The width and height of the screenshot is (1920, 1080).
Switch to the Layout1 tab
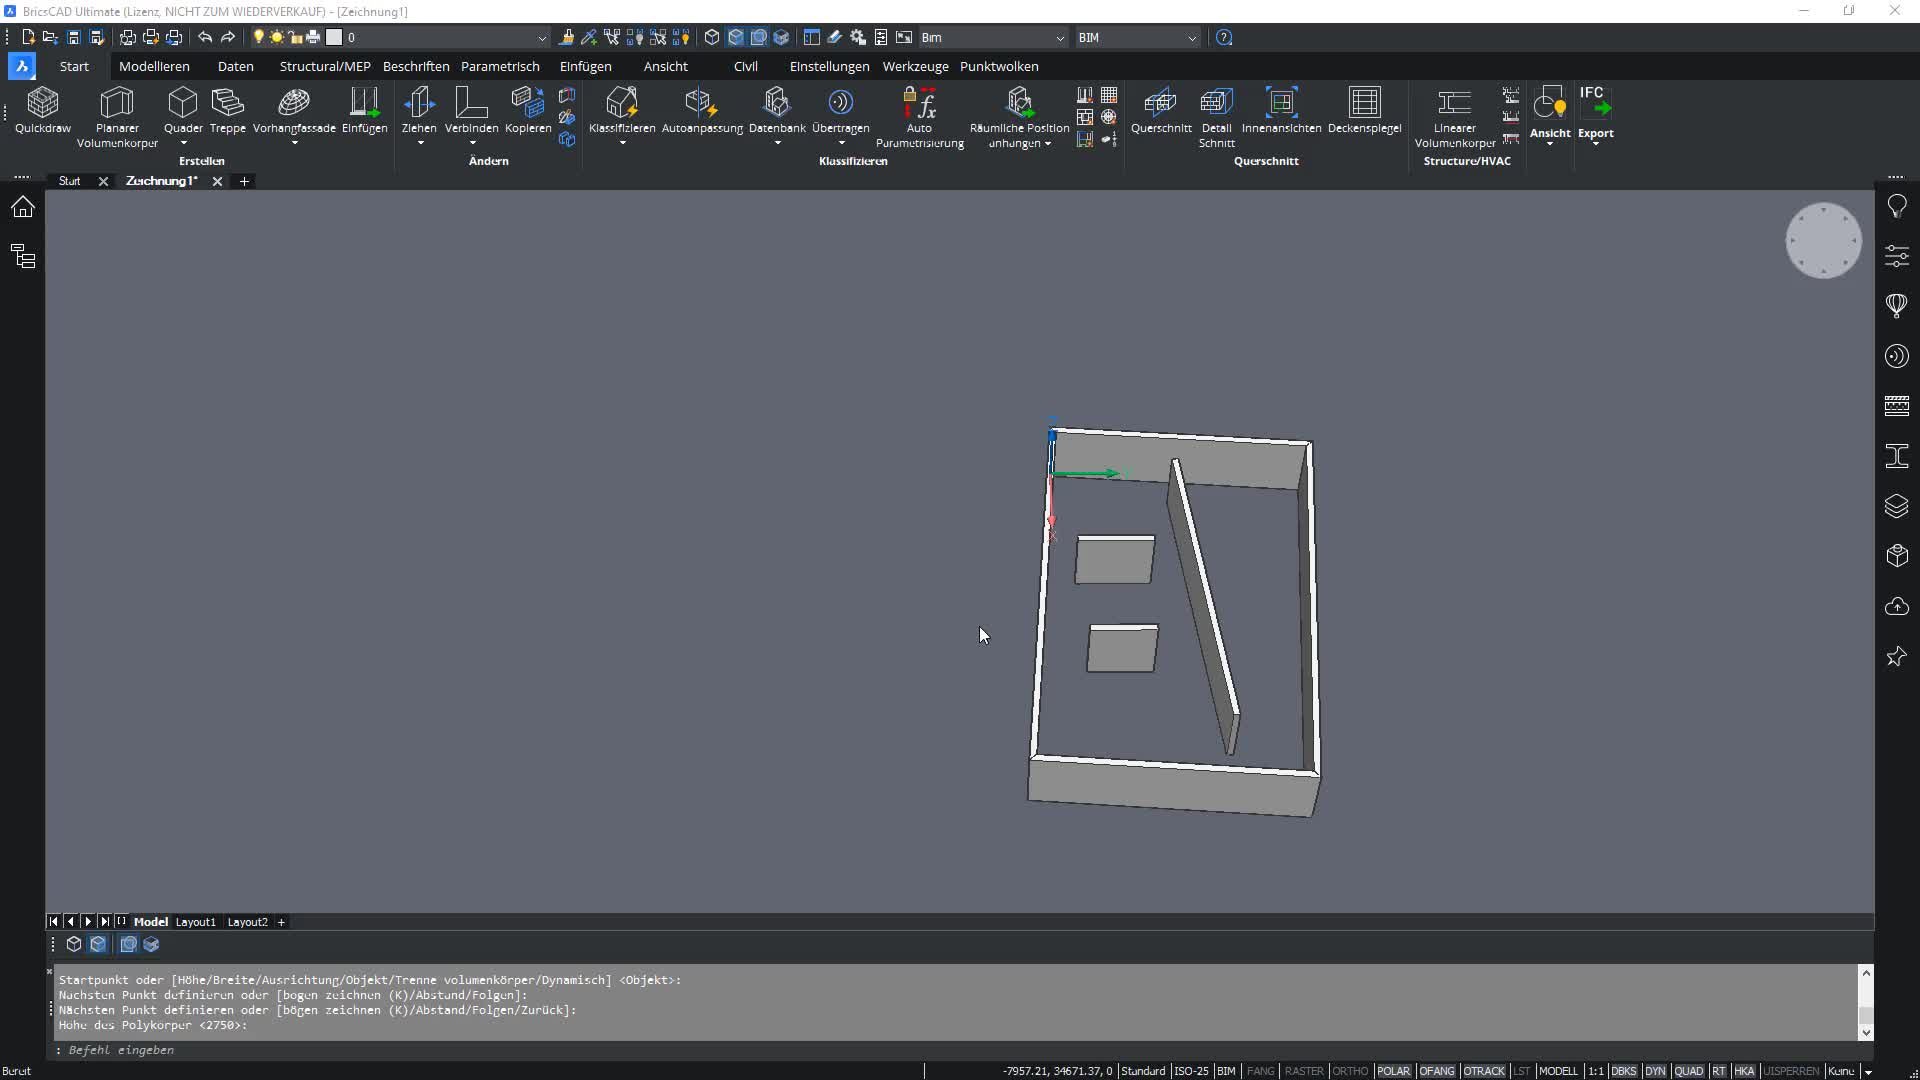(x=196, y=922)
